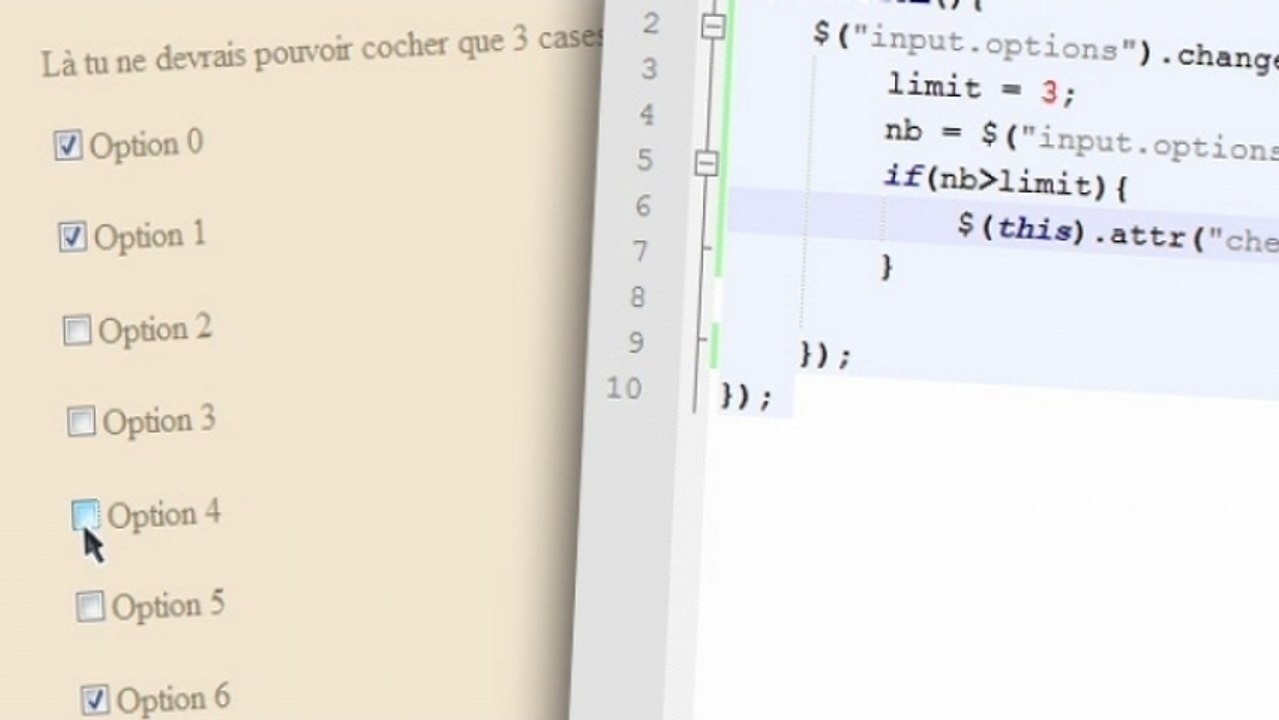Click the 'Option 4' label text
Screen dimensions: 1279x720
point(164,515)
